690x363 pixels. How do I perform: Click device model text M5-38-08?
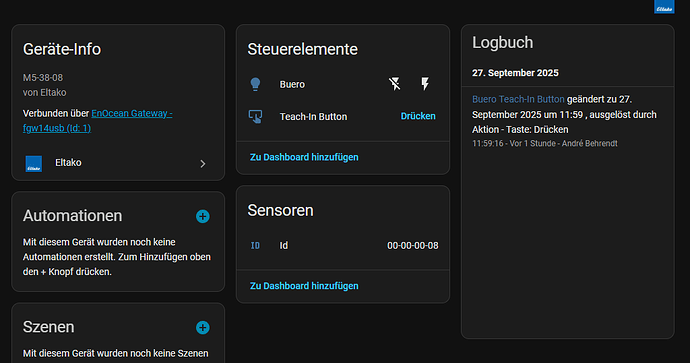coord(43,77)
